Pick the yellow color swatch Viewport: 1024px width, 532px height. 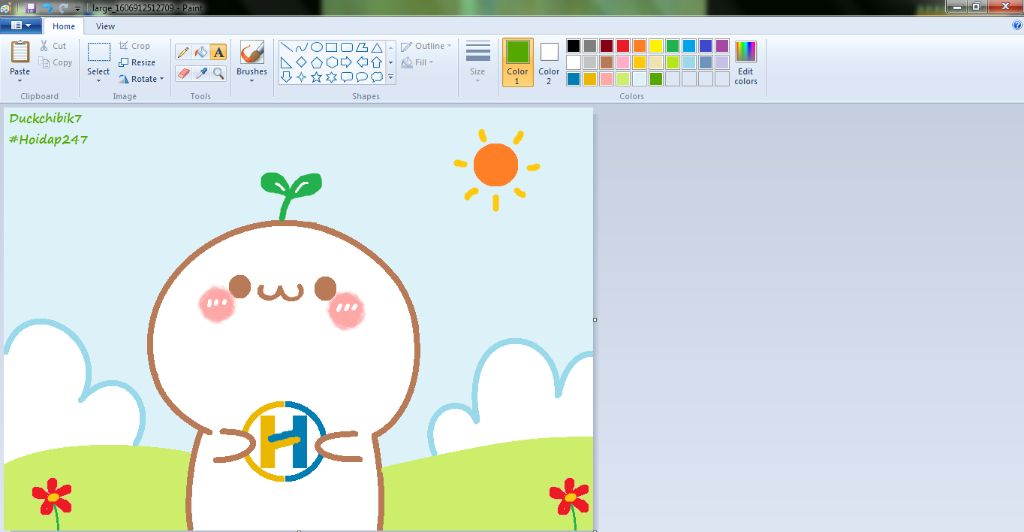click(656, 46)
